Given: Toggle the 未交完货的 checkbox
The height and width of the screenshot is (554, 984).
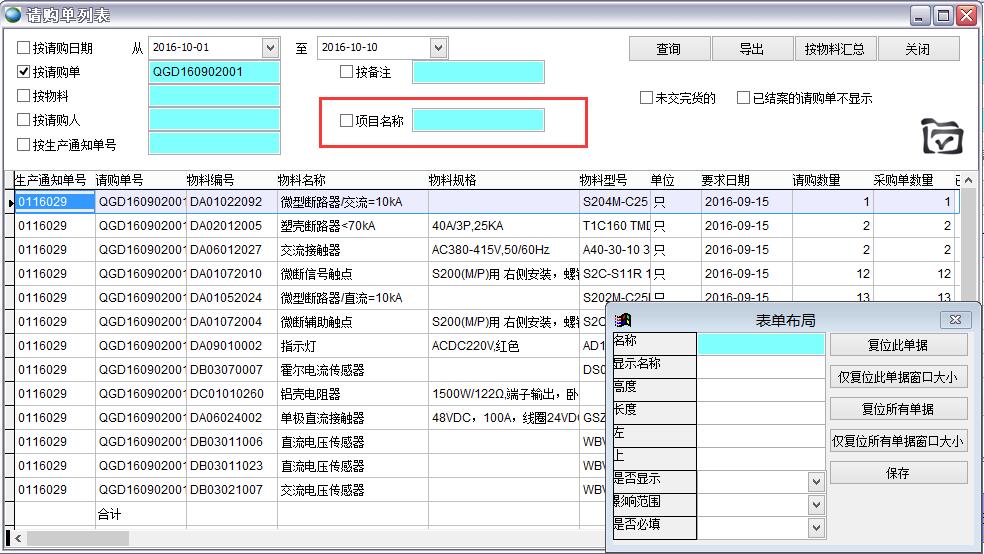Looking at the screenshot, I should [x=647, y=98].
